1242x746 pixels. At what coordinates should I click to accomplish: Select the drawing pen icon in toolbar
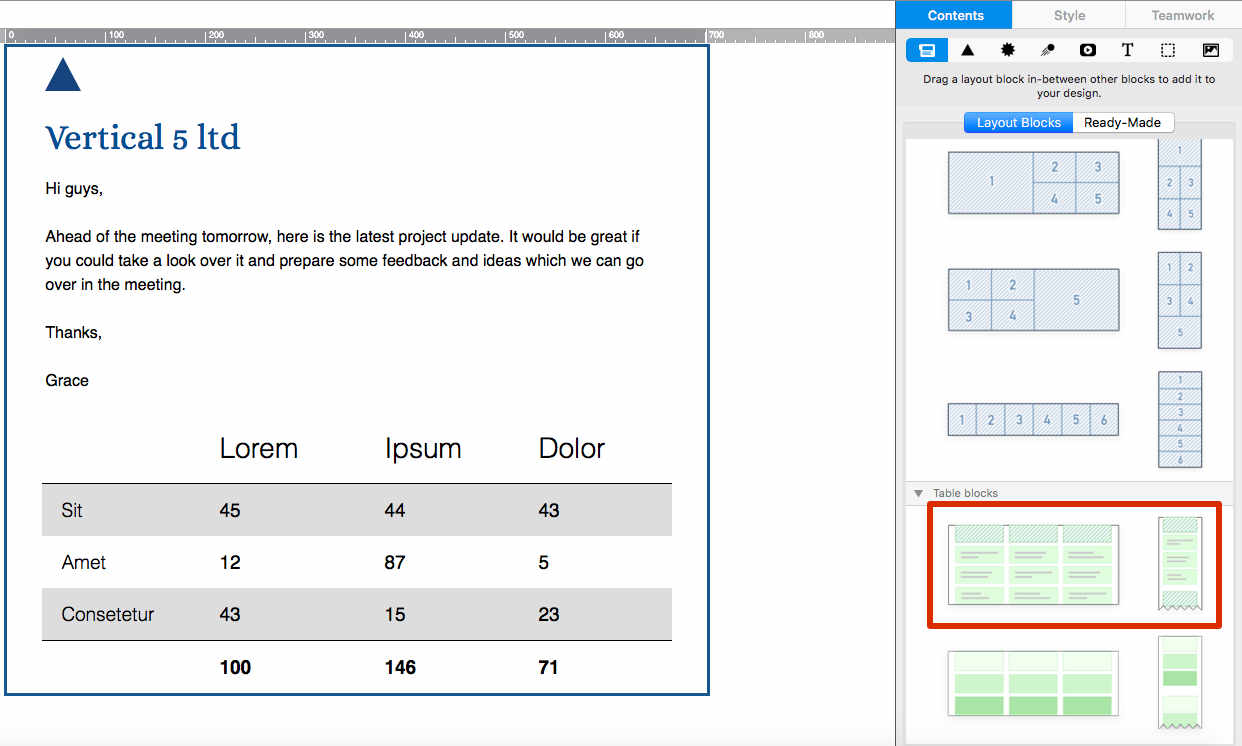(1047, 49)
